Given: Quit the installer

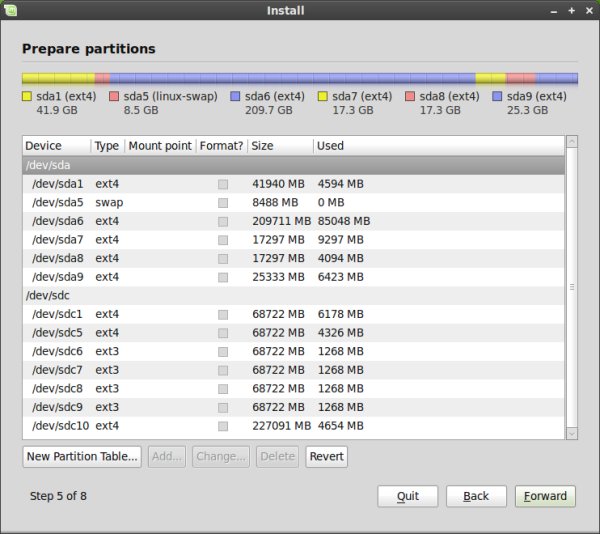Looking at the screenshot, I should coord(407,496).
